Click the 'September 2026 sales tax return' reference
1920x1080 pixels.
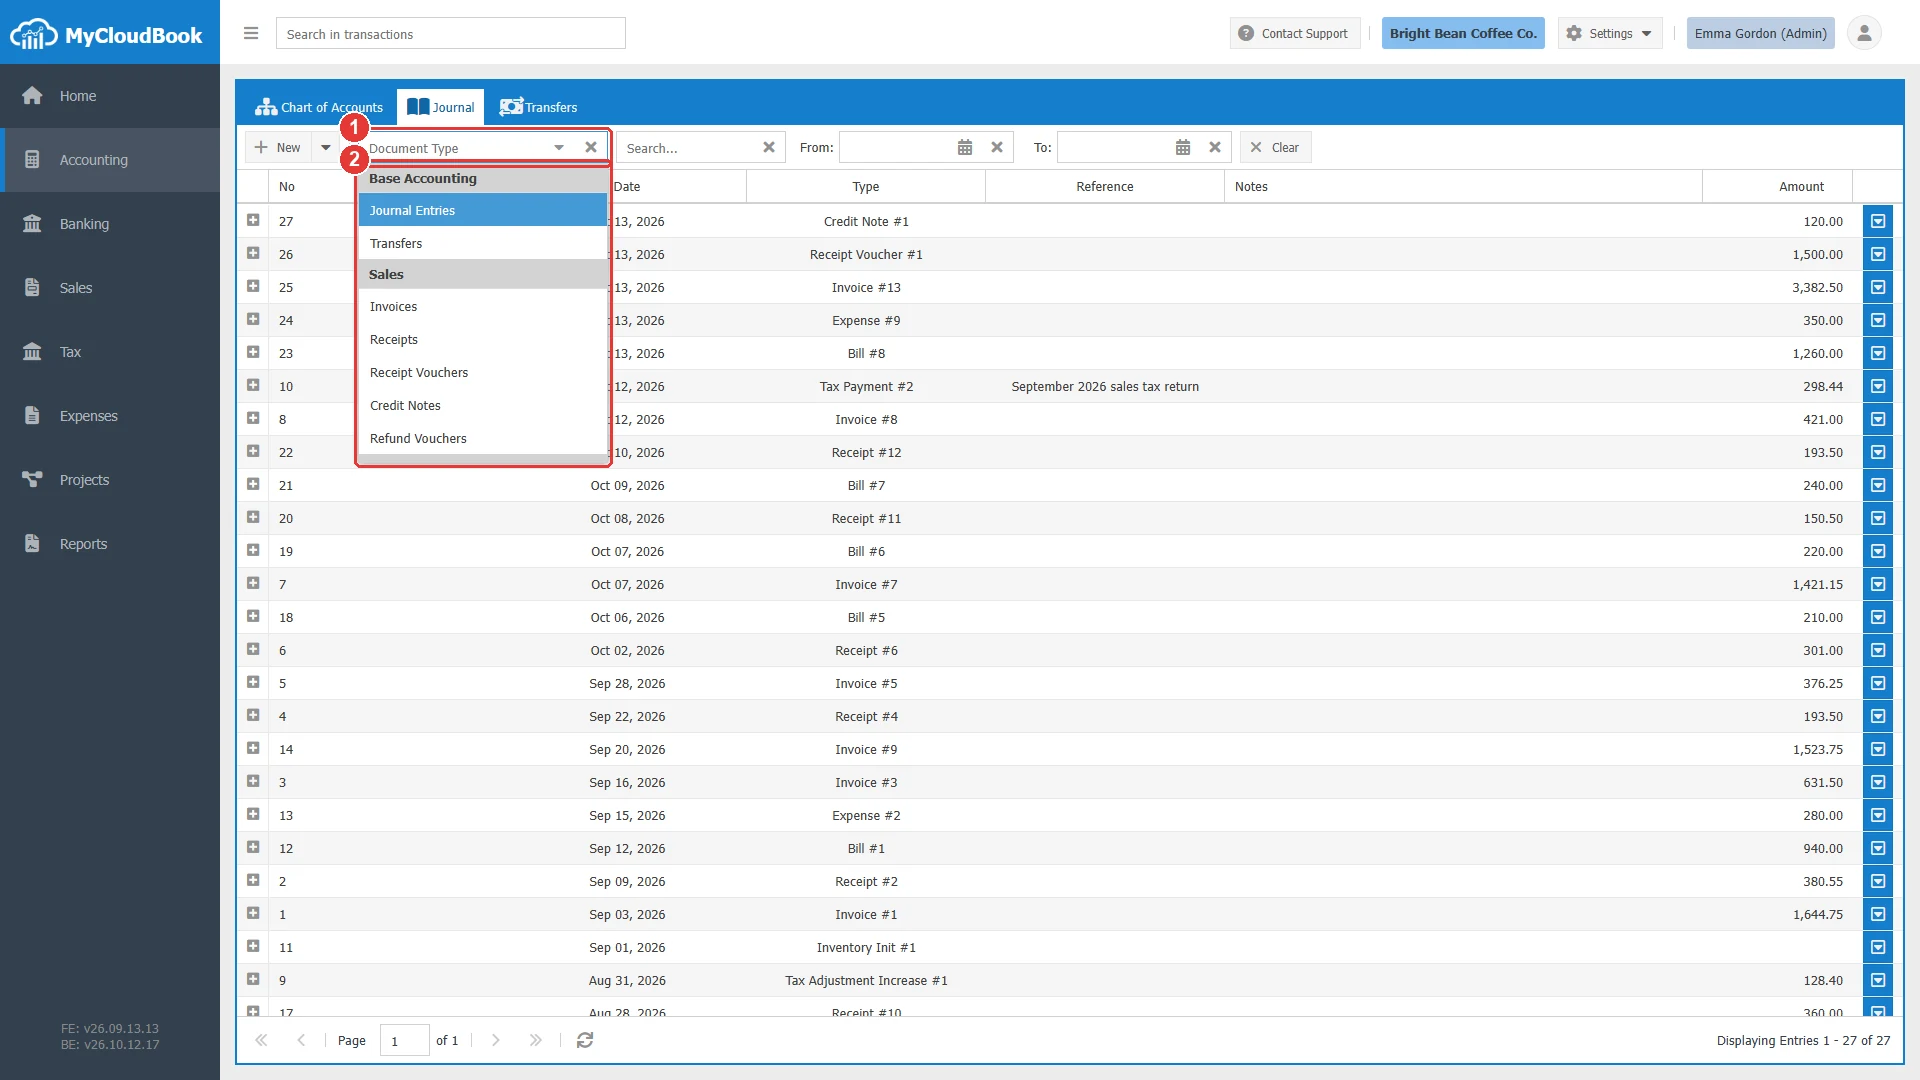click(1105, 386)
